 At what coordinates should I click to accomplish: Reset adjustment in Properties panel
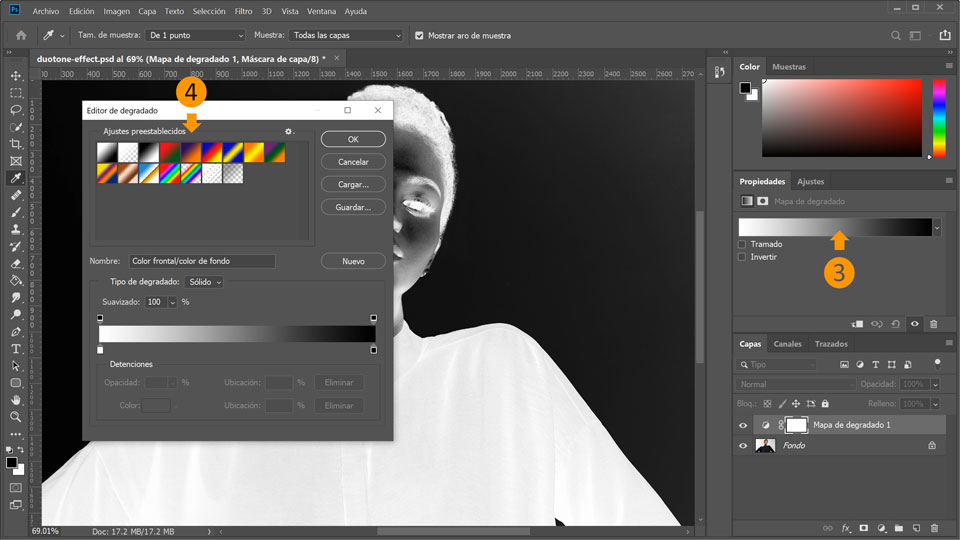point(896,324)
